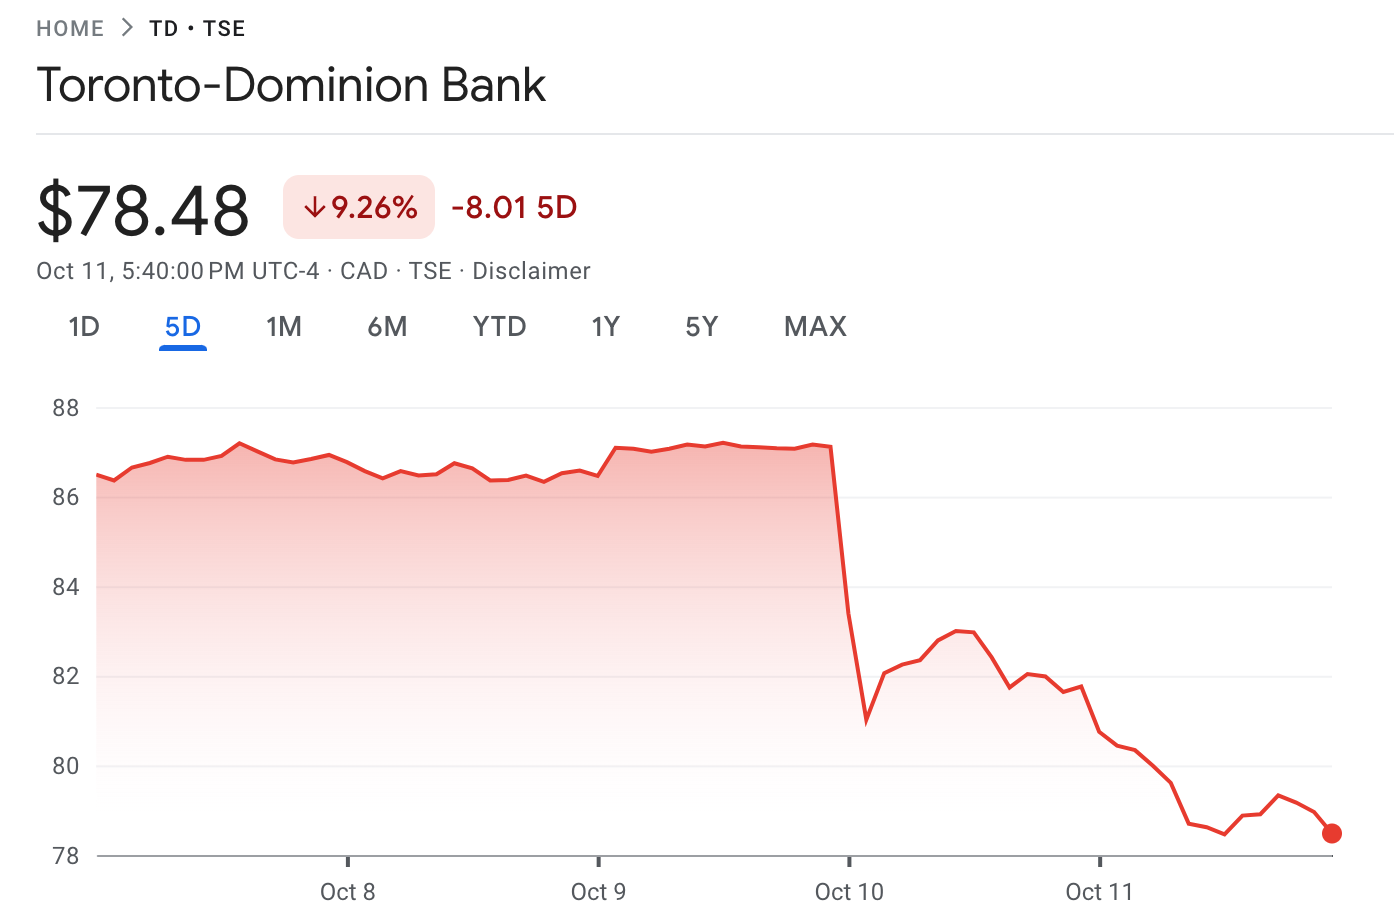1394x924 pixels.
Task: Click the $78.48 stock price
Action: 143,210
